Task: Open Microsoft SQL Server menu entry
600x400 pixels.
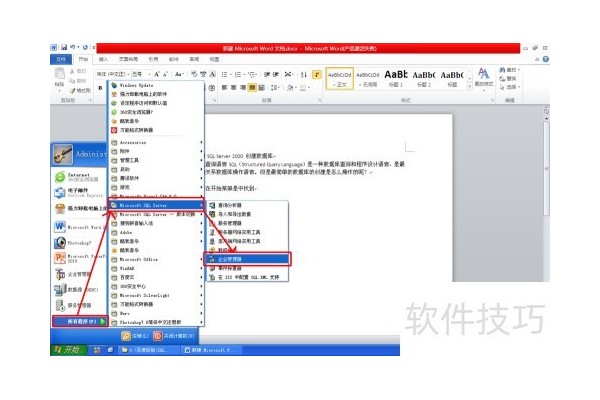Action: [x=157, y=205]
